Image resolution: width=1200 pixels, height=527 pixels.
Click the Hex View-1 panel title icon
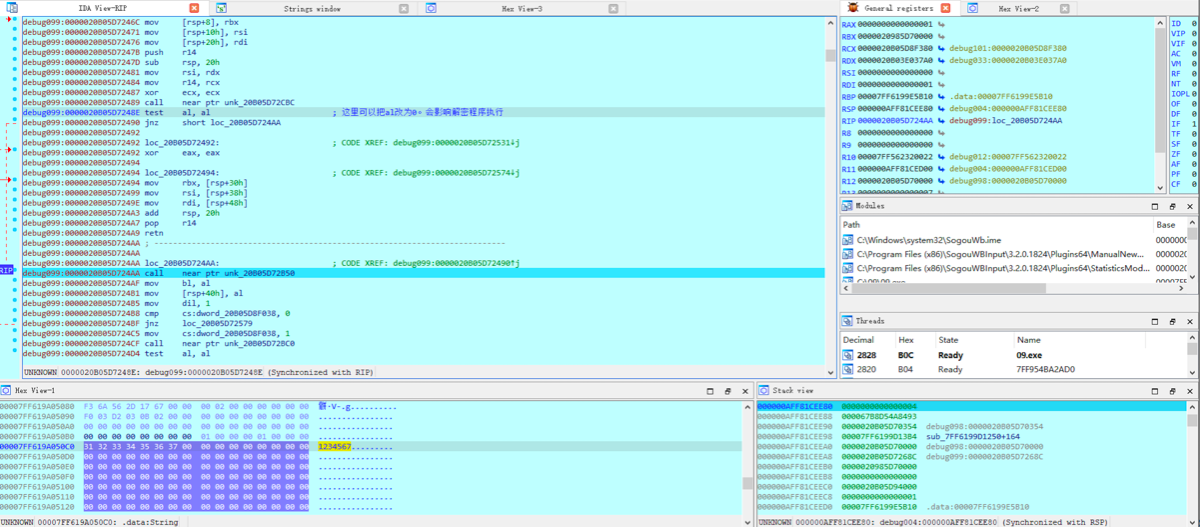coord(7,390)
